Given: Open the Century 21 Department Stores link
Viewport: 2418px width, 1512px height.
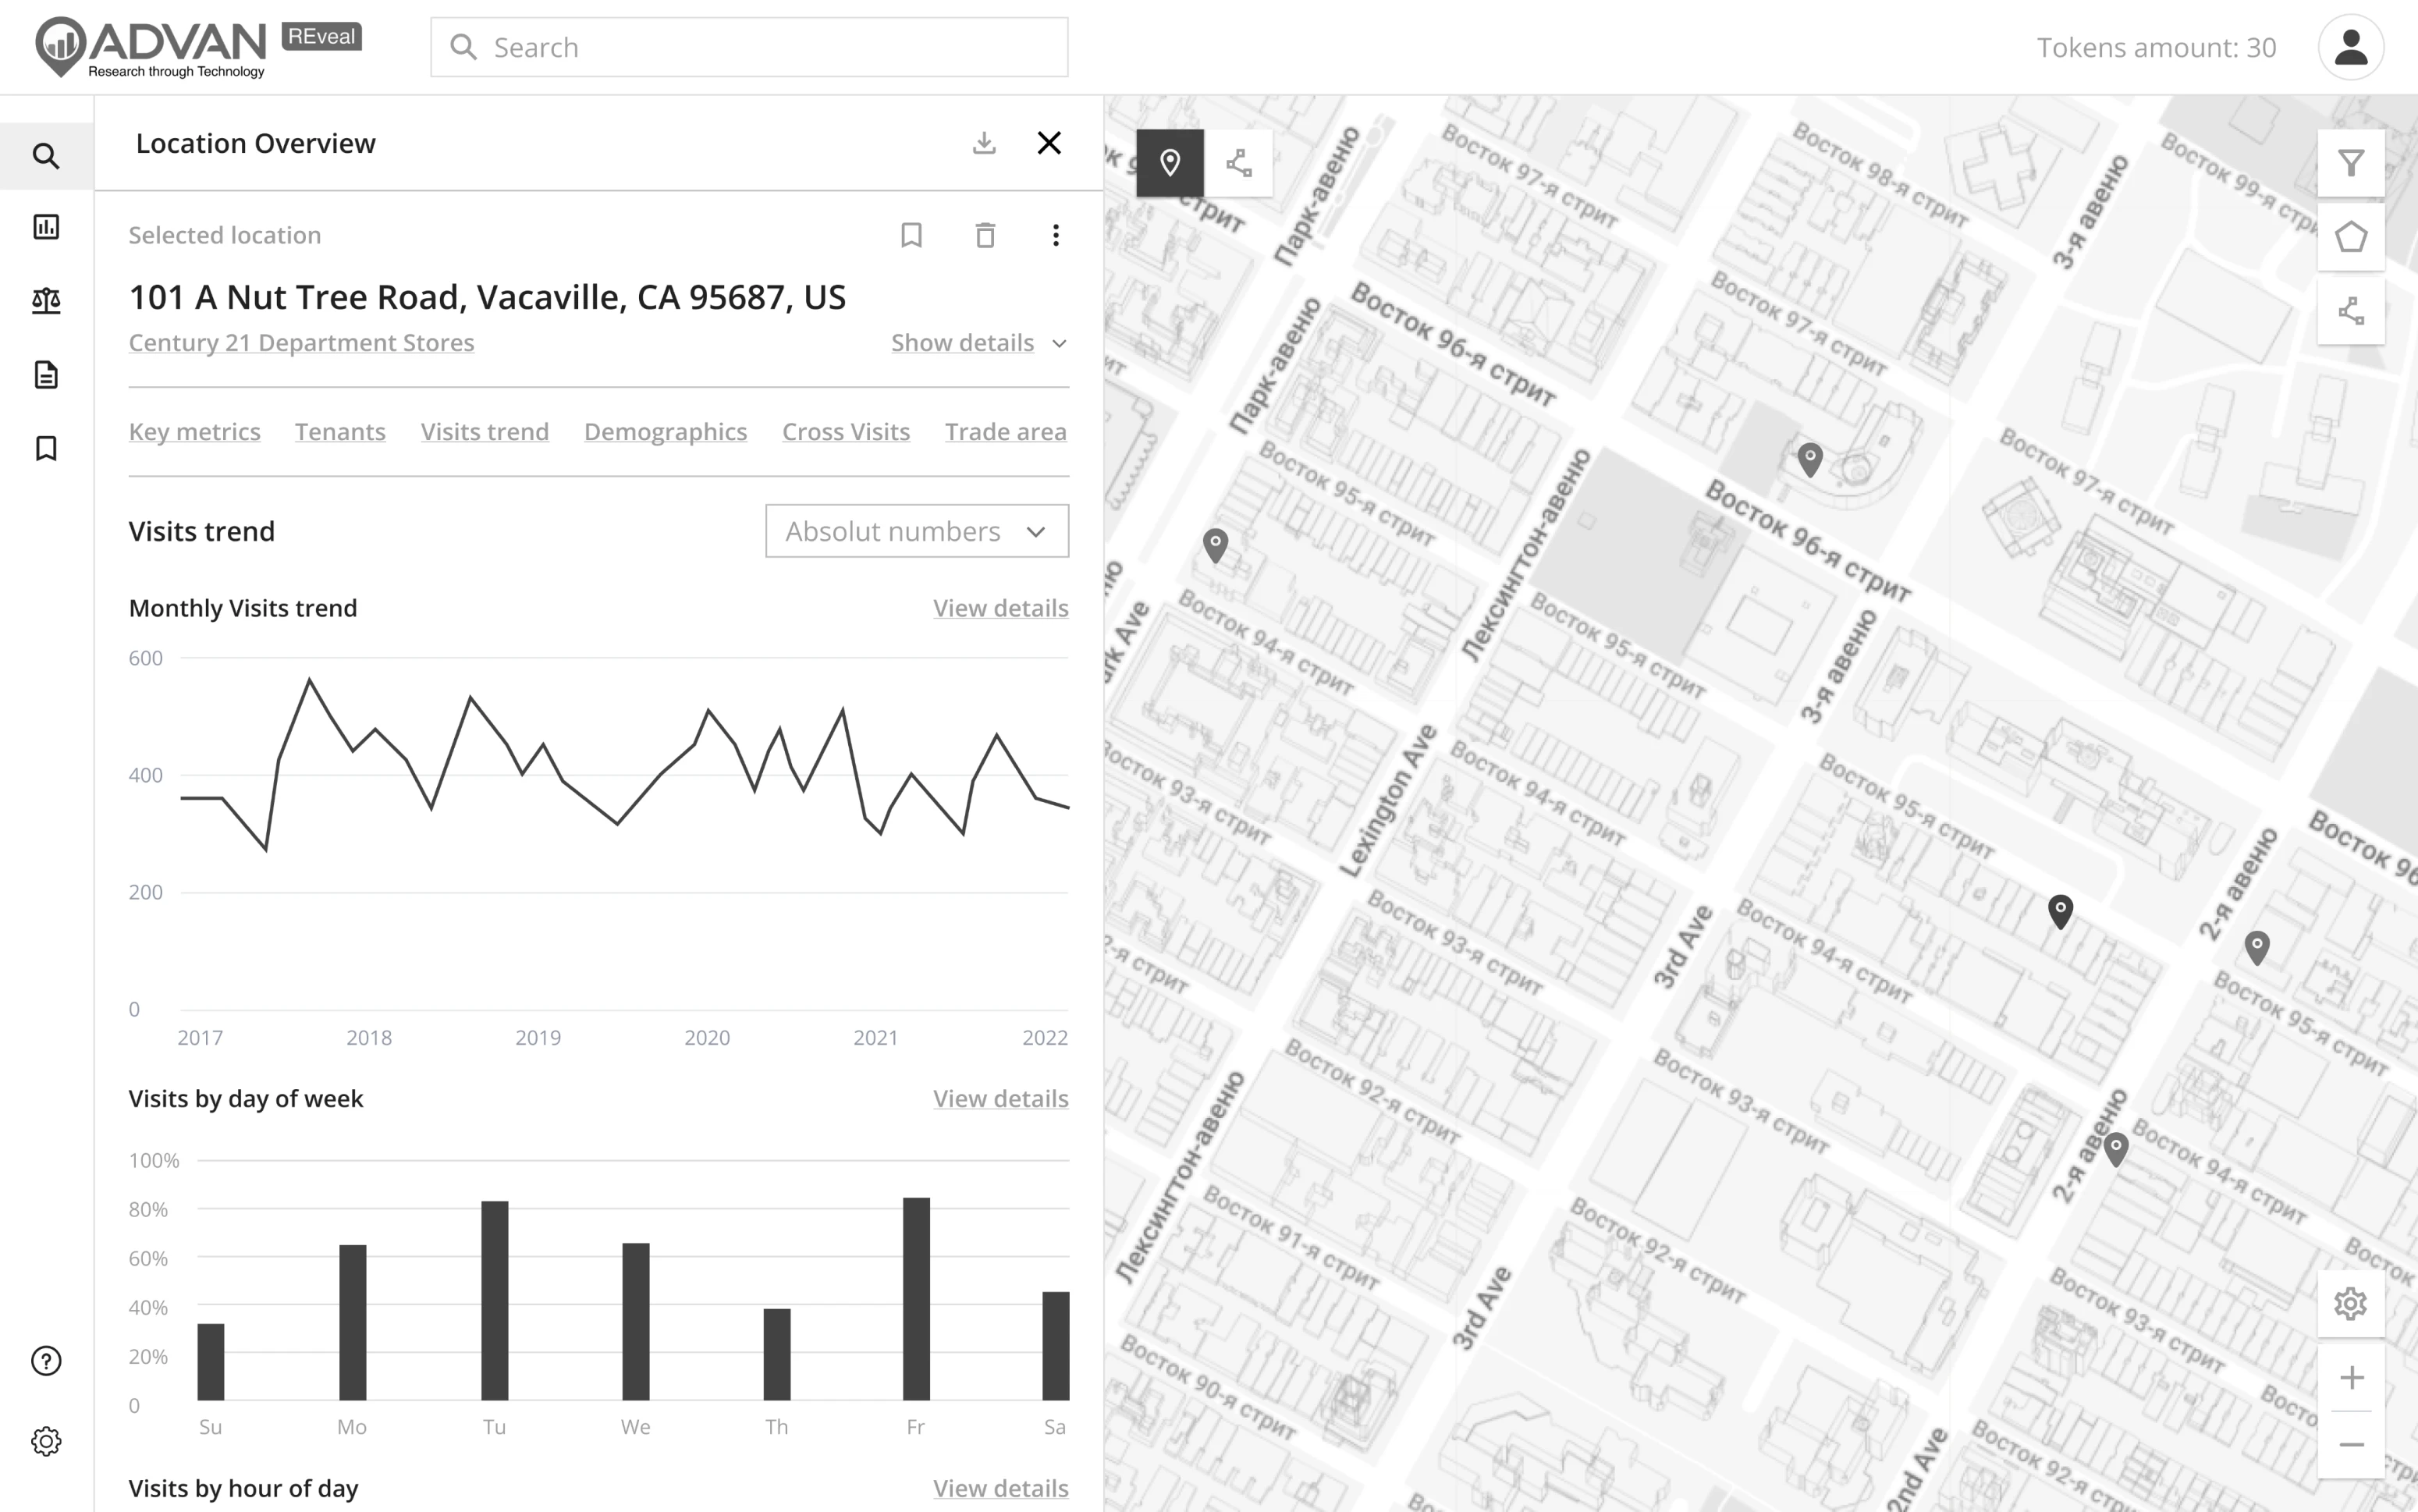Looking at the screenshot, I should [301, 342].
